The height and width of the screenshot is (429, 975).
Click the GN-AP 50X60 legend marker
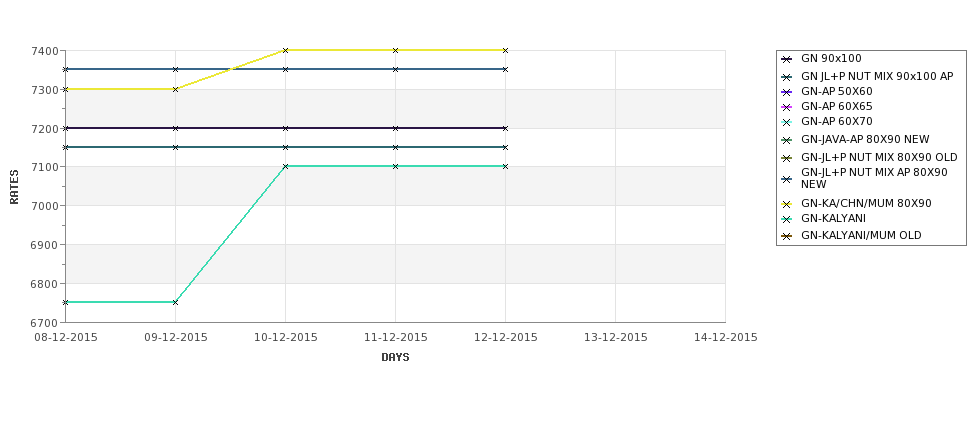point(787,92)
